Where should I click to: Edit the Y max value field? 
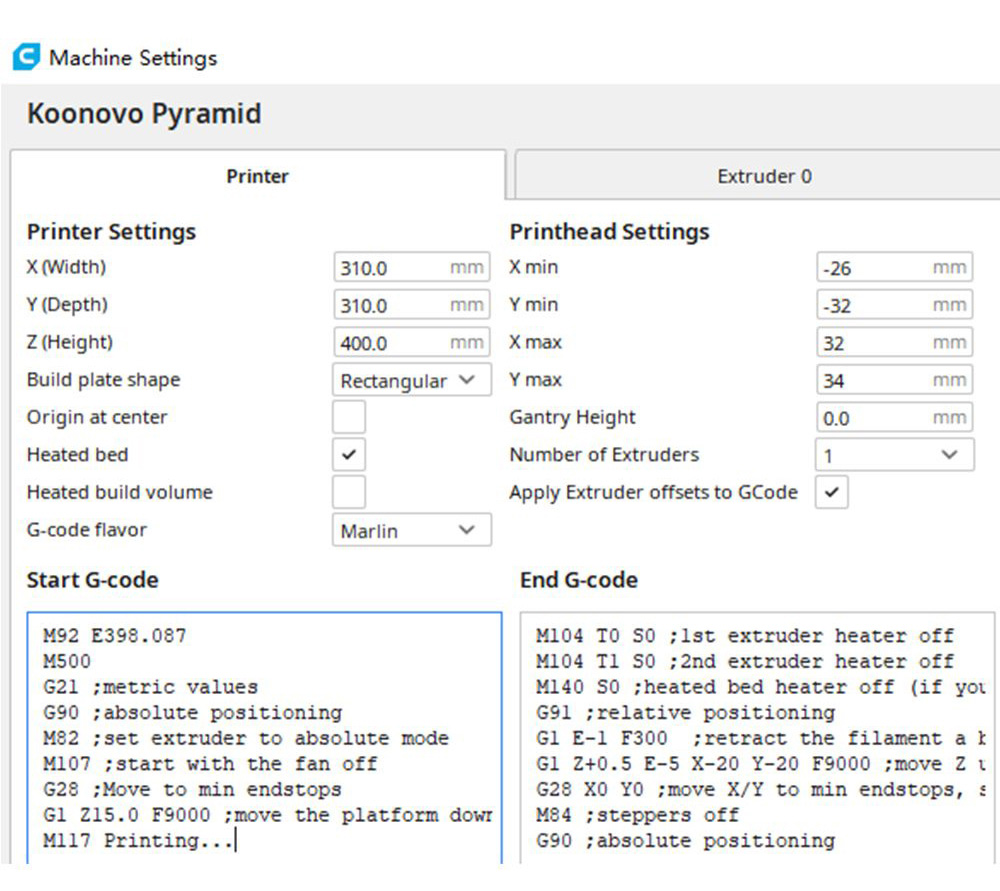pyautogui.click(x=875, y=380)
